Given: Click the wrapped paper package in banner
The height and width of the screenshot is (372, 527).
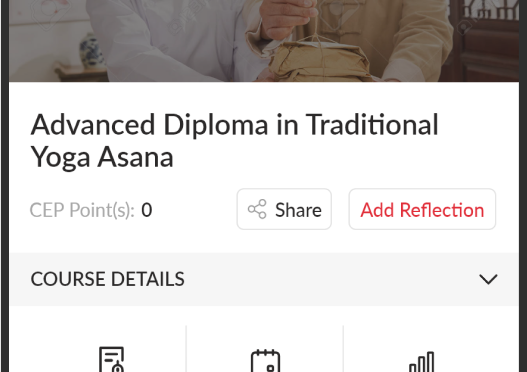Looking at the screenshot, I should (319, 60).
